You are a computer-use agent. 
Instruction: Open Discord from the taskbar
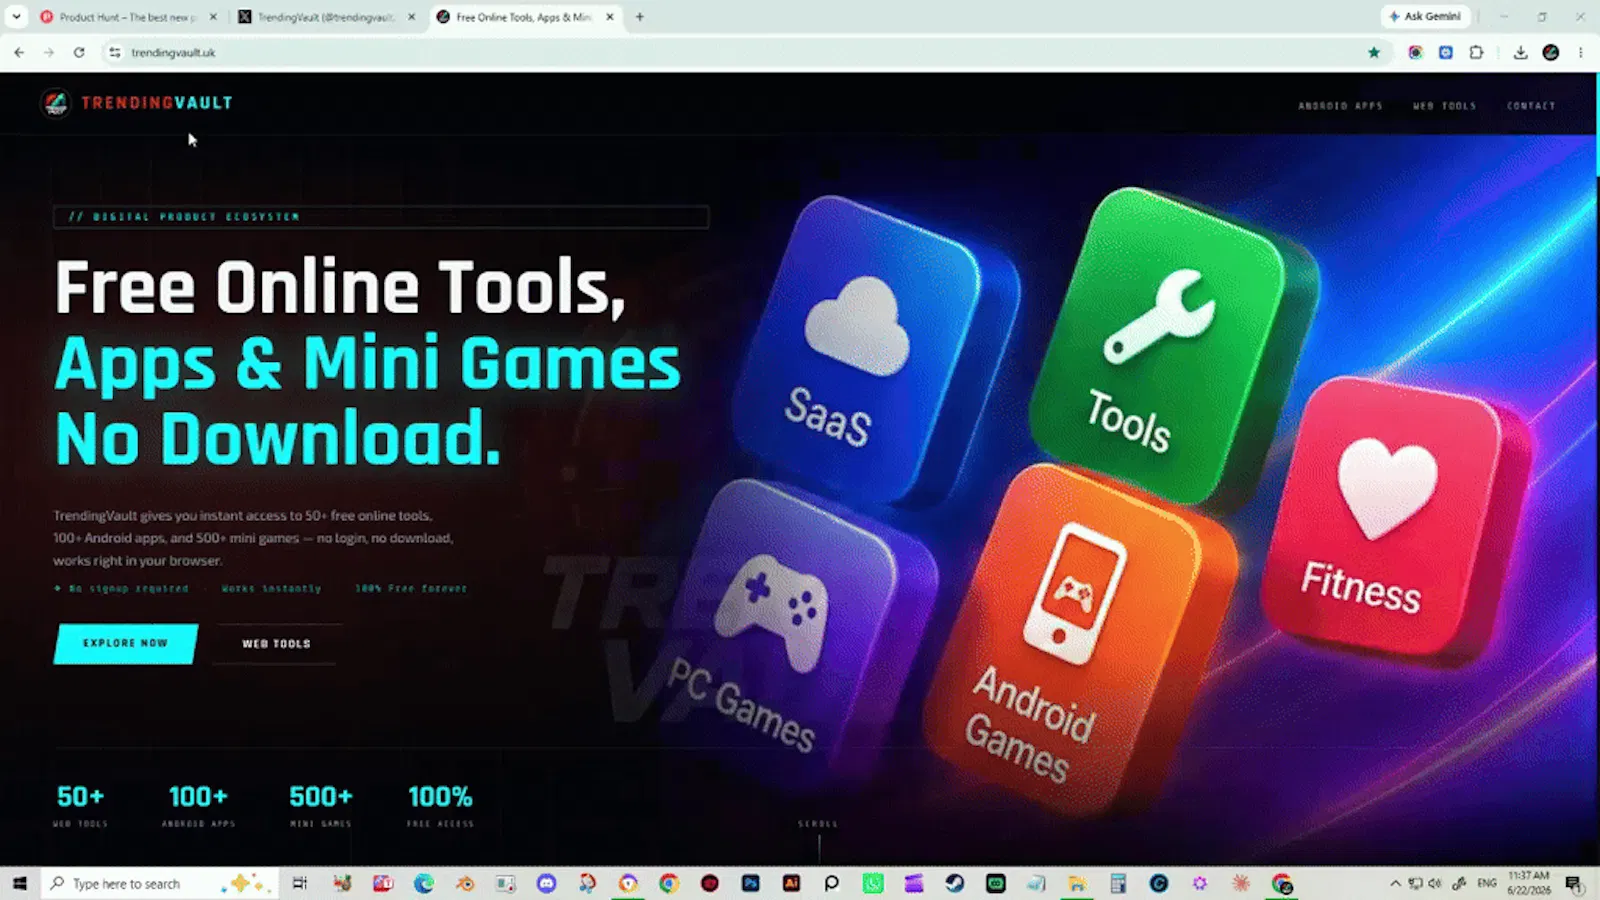point(546,883)
